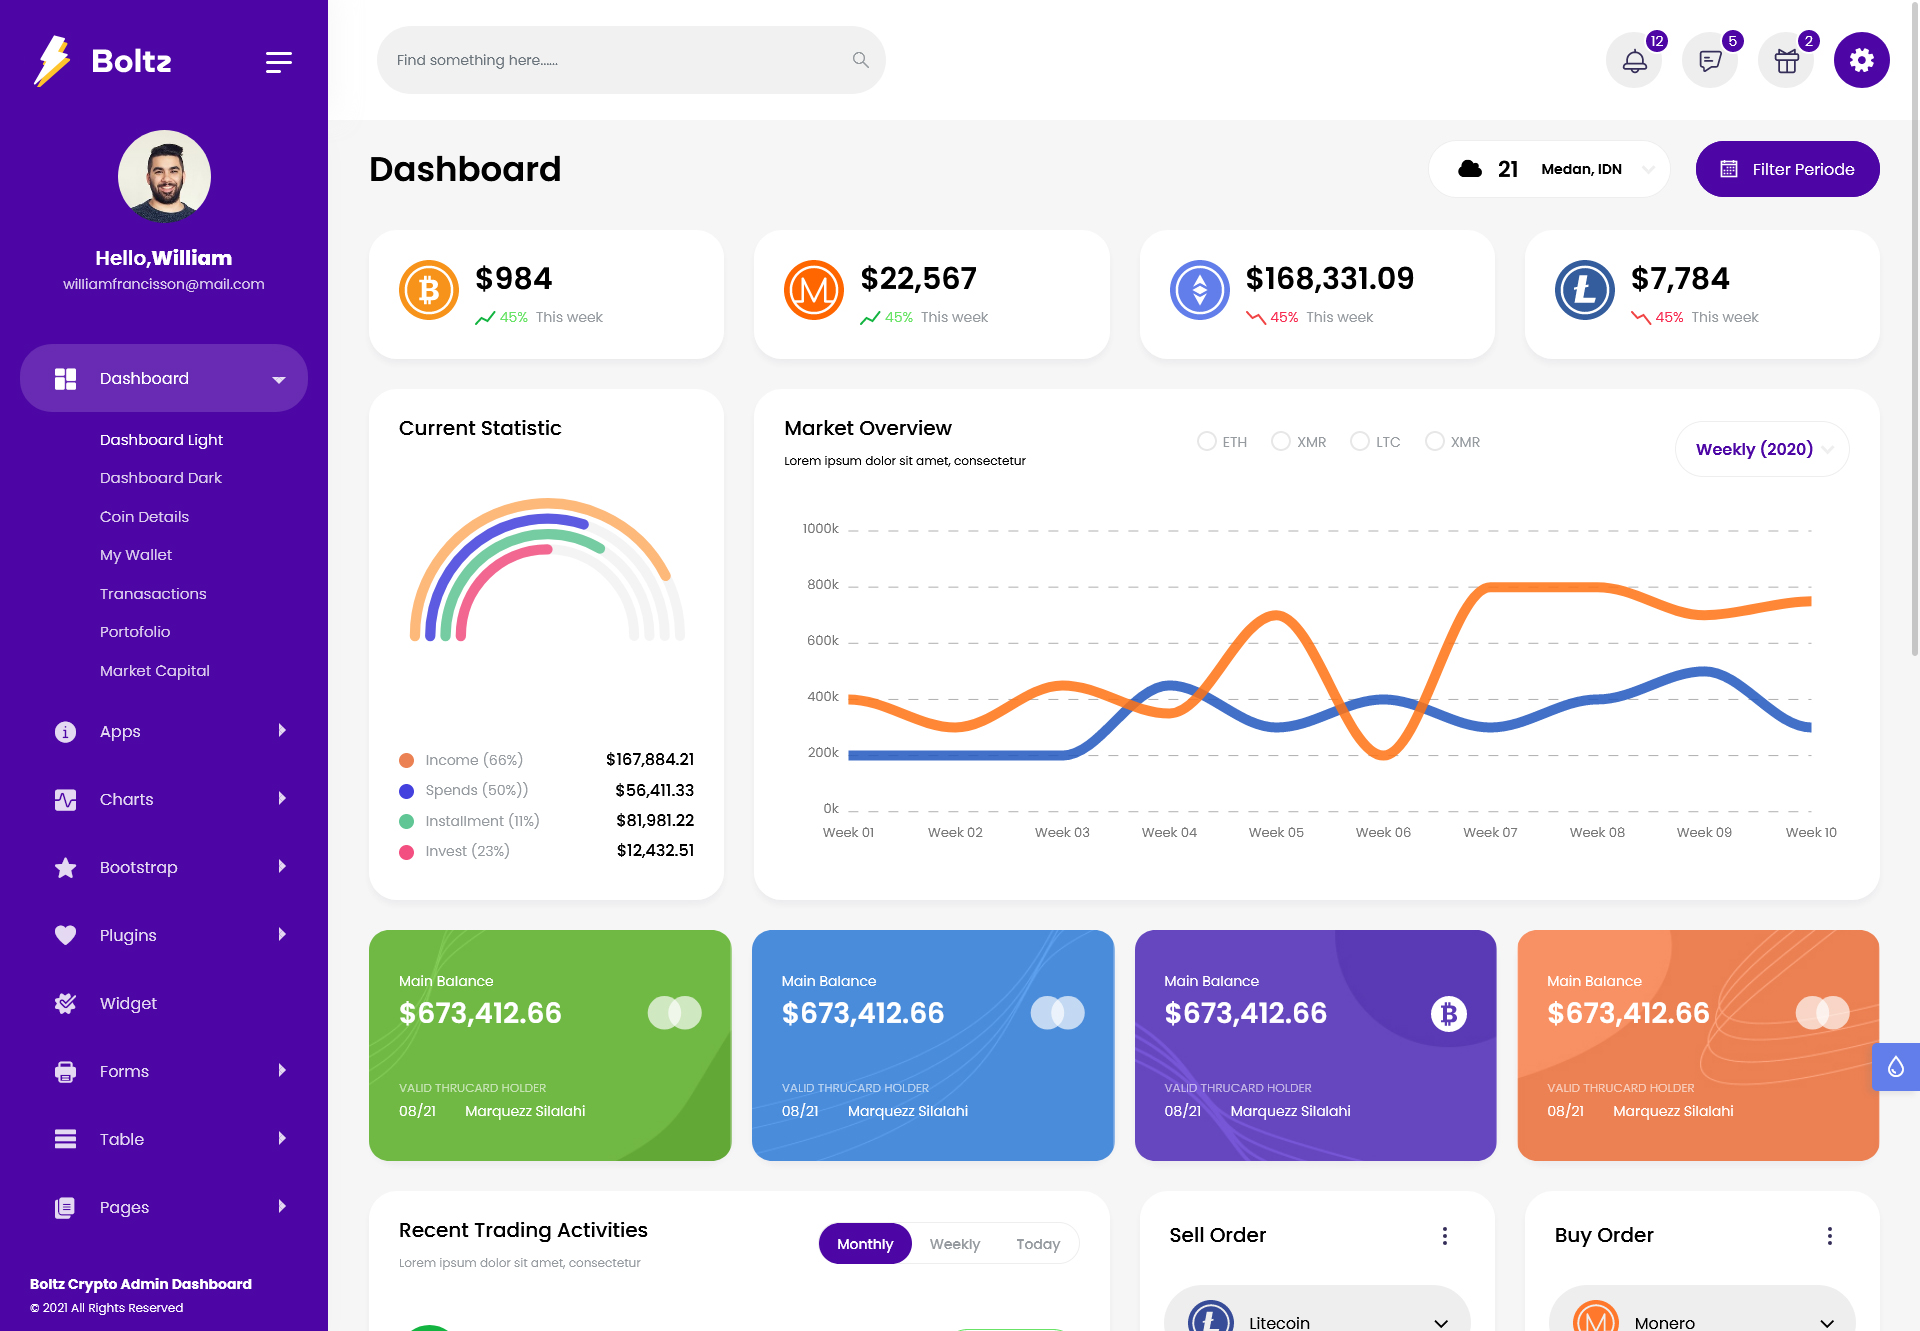Click in the Find something here search field
This screenshot has width=1920, height=1331.
pyautogui.click(x=631, y=60)
